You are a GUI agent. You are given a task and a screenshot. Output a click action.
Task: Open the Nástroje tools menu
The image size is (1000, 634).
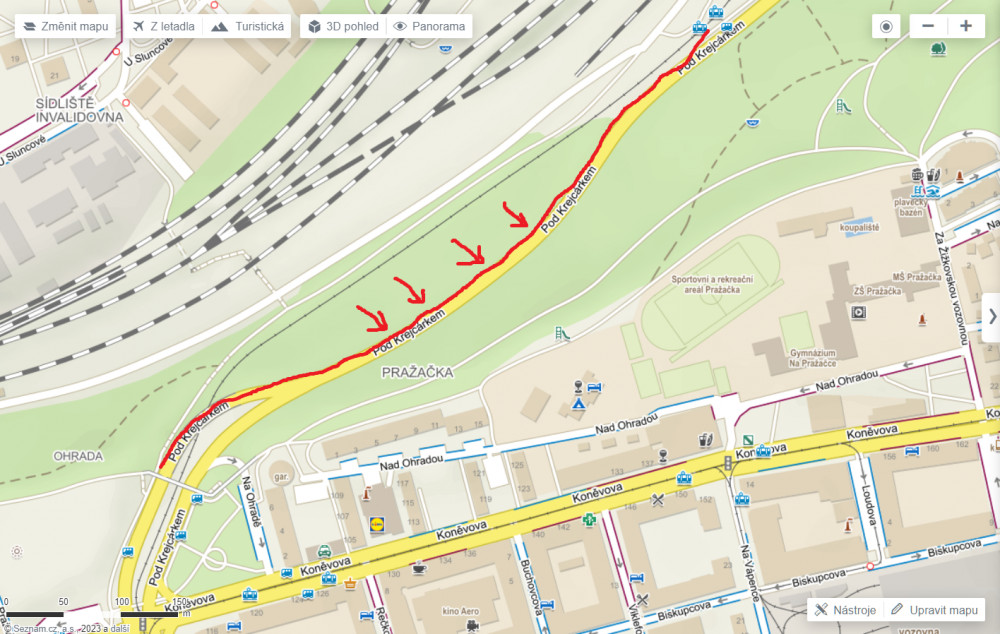tap(845, 610)
